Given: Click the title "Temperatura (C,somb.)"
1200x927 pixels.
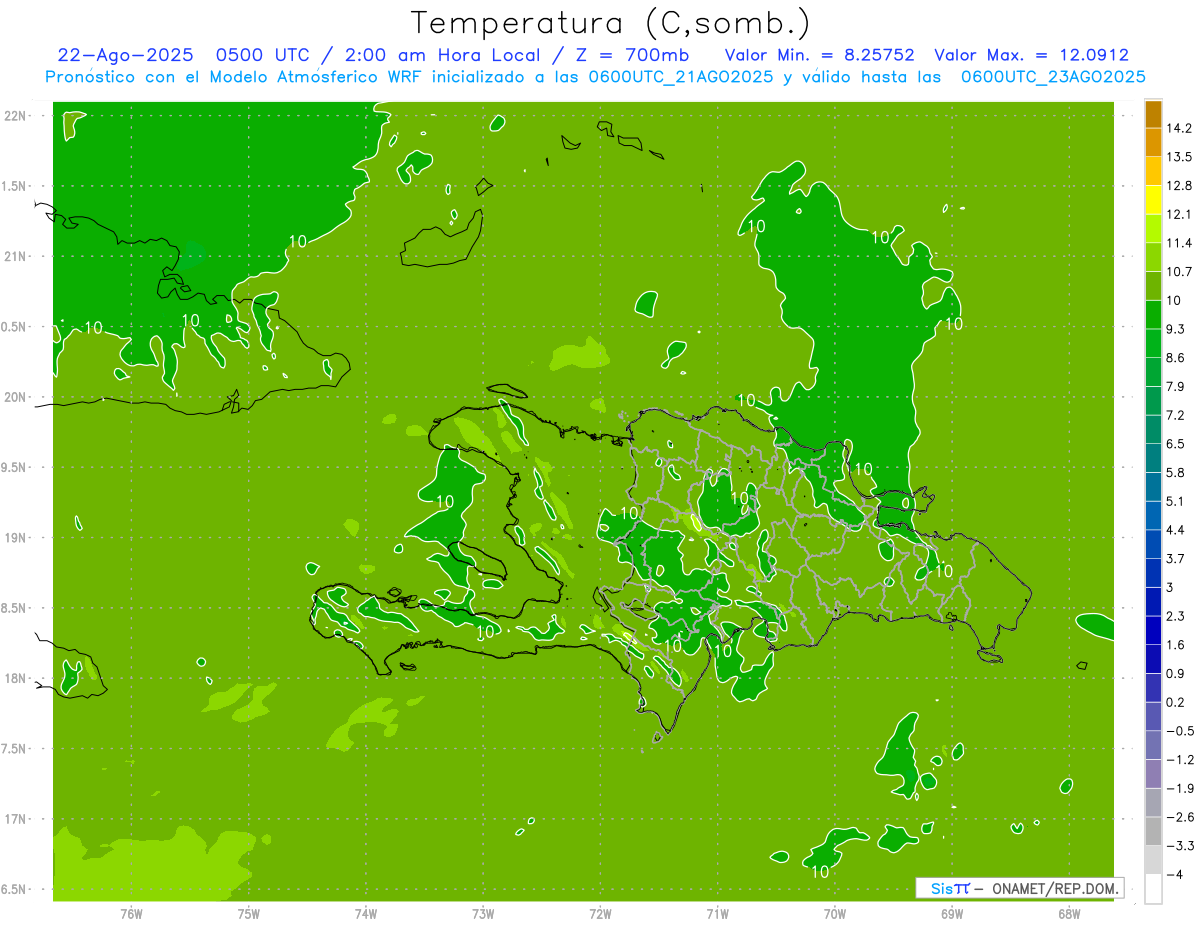Looking at the screenshot, I should (611, 23).
